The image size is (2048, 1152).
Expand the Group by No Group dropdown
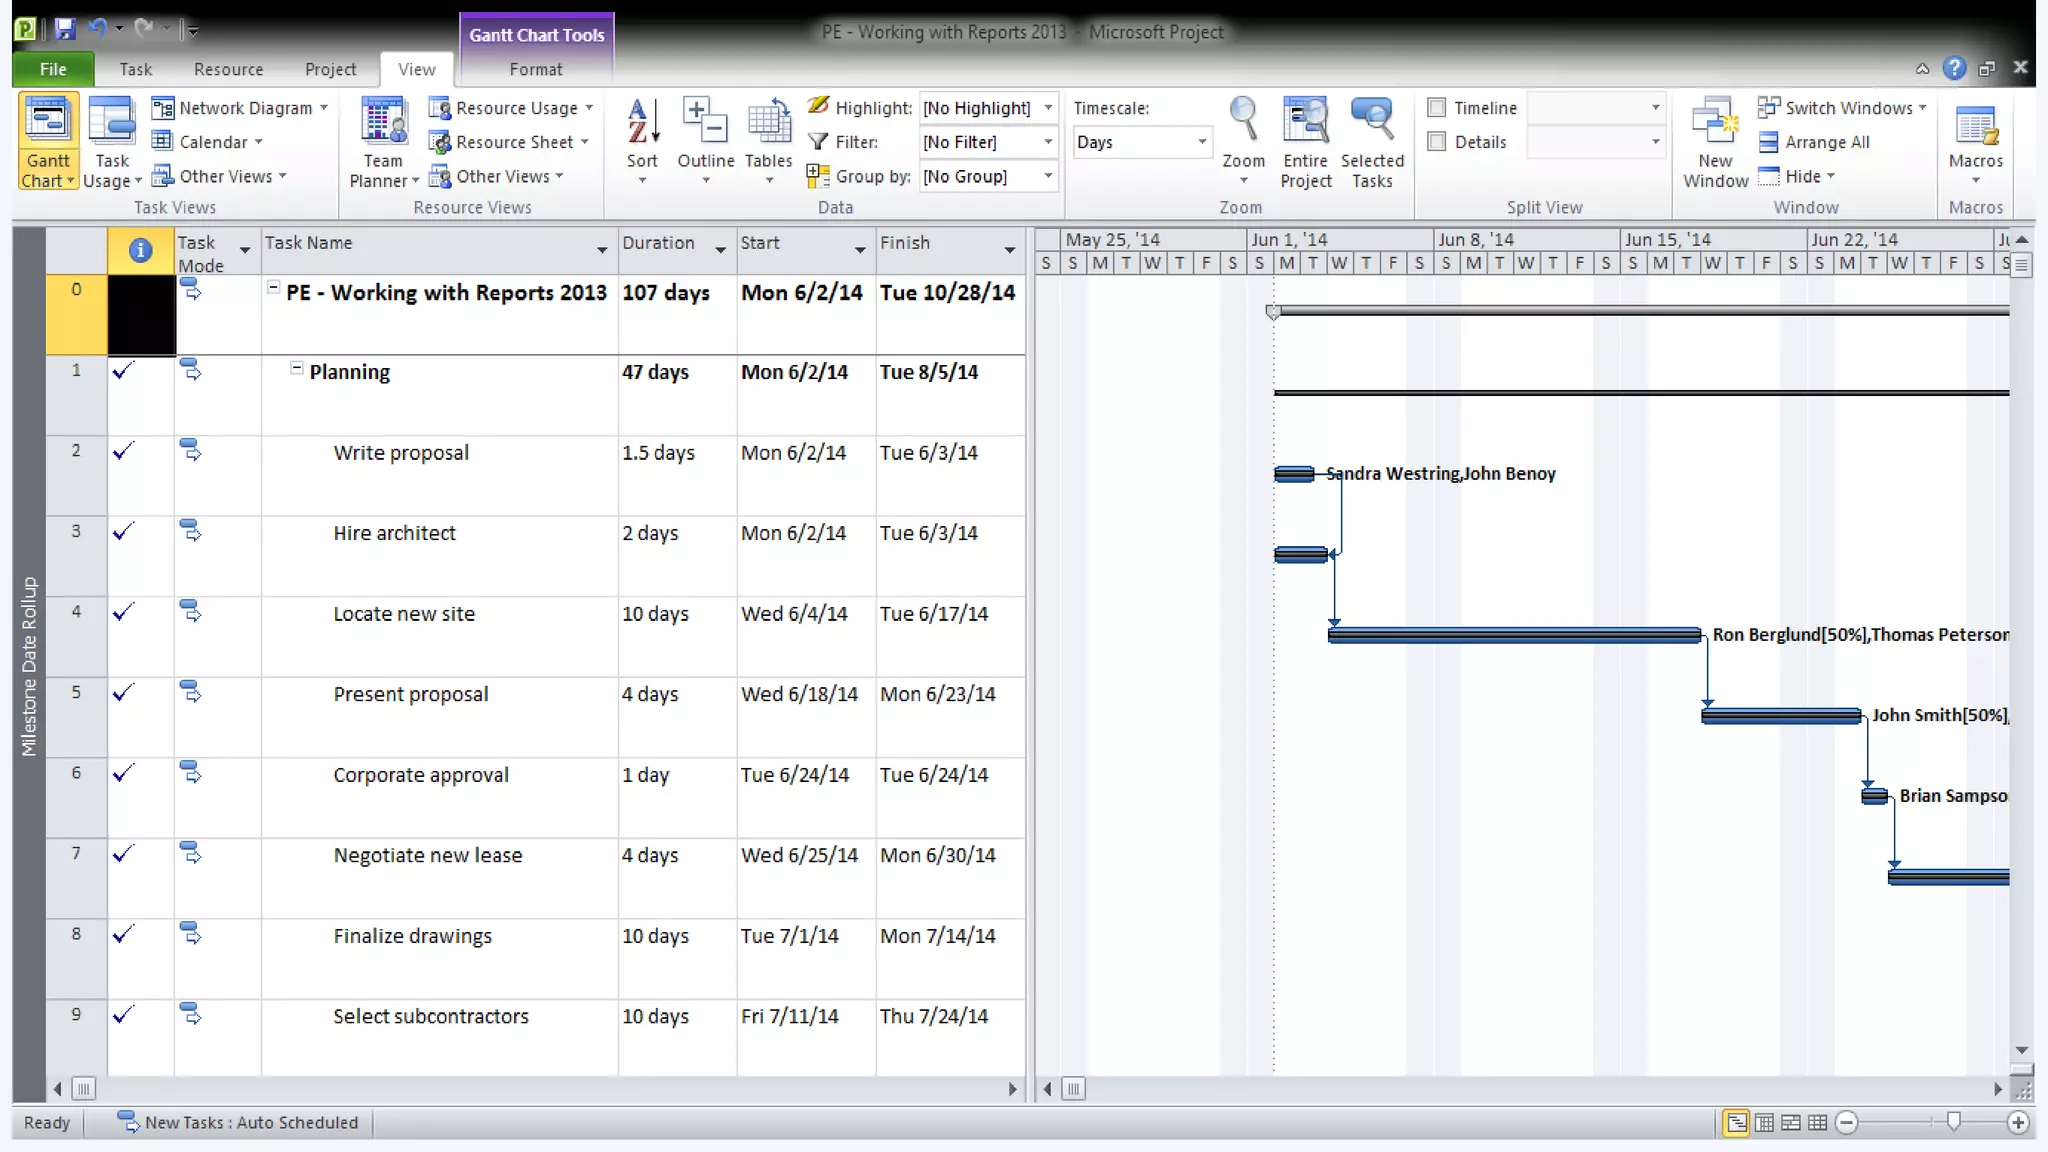point(1047,176)
